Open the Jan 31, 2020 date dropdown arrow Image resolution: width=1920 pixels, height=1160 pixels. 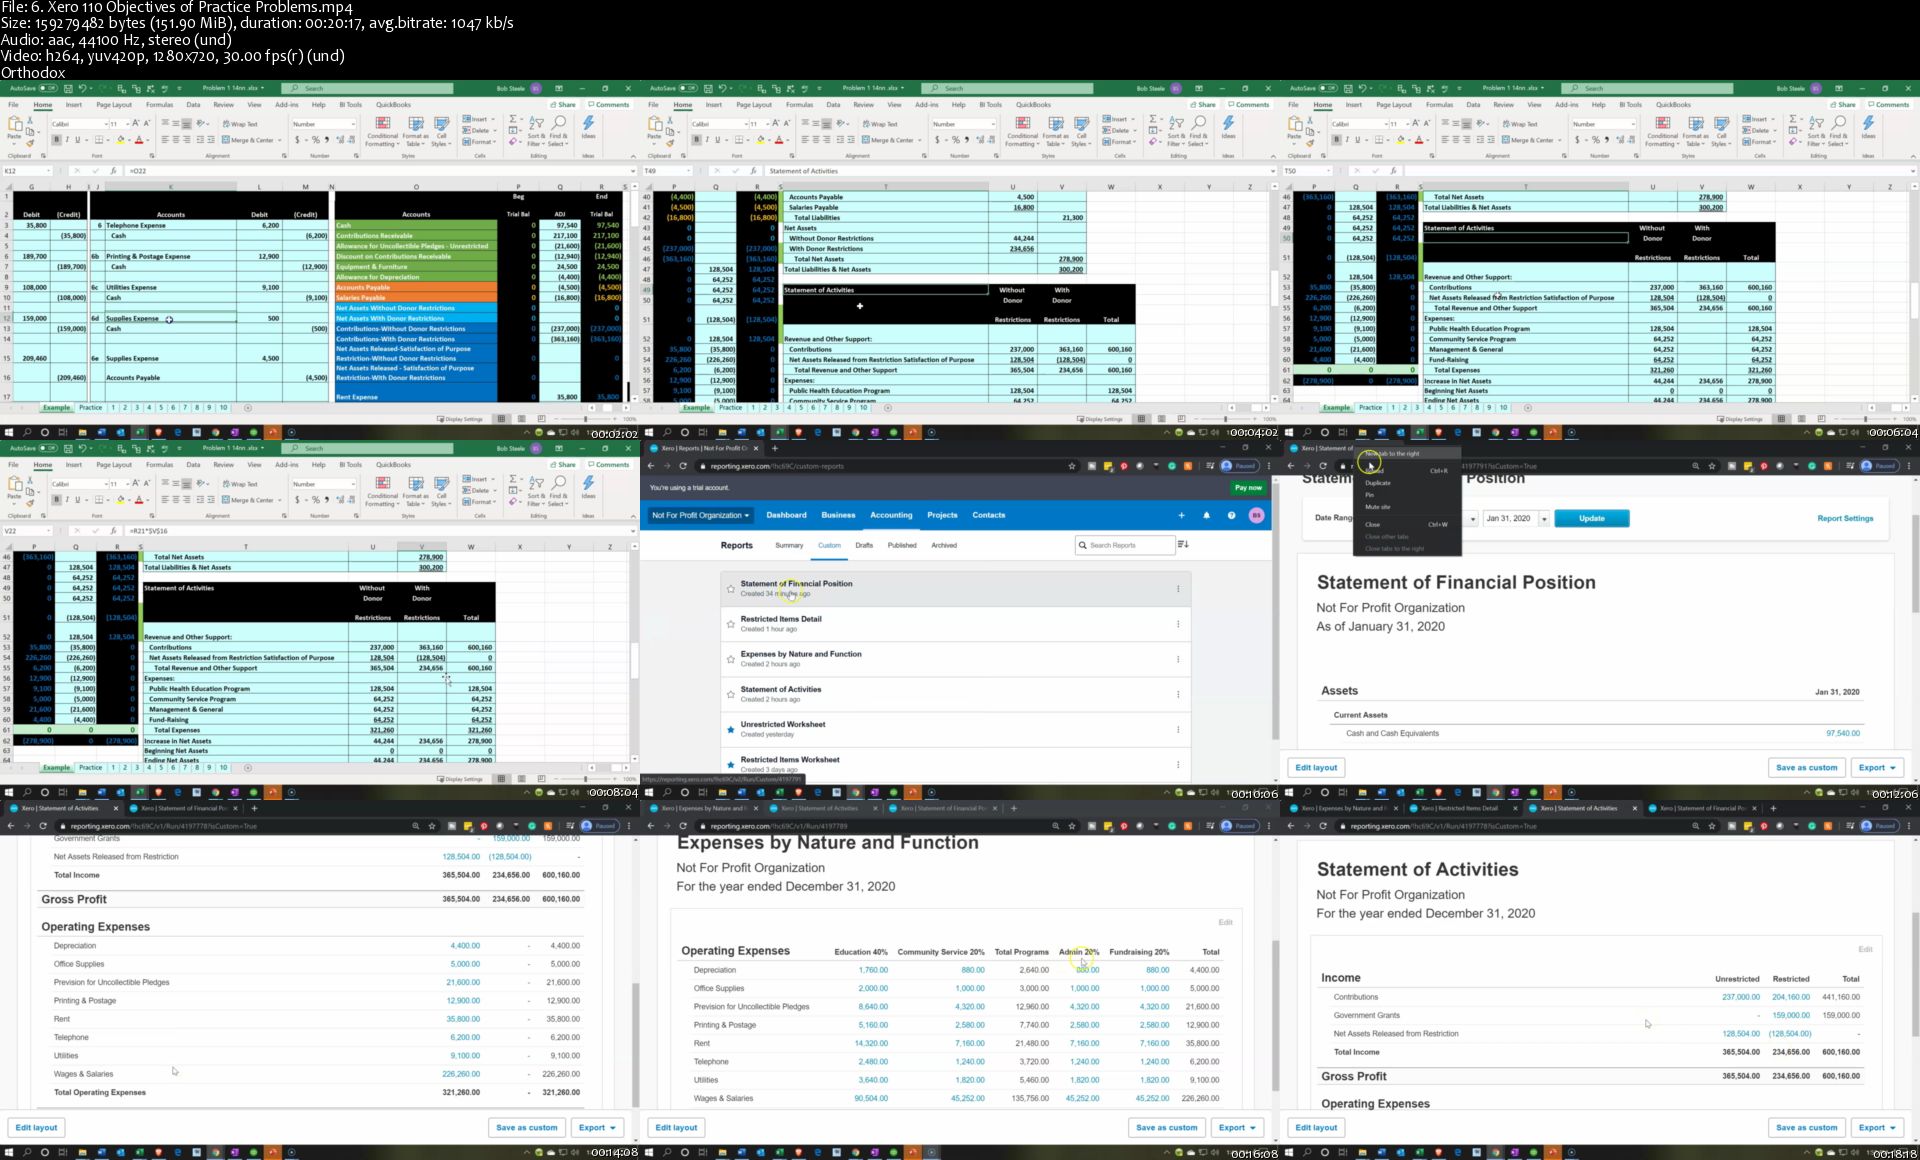click(x=1544, y=519)
